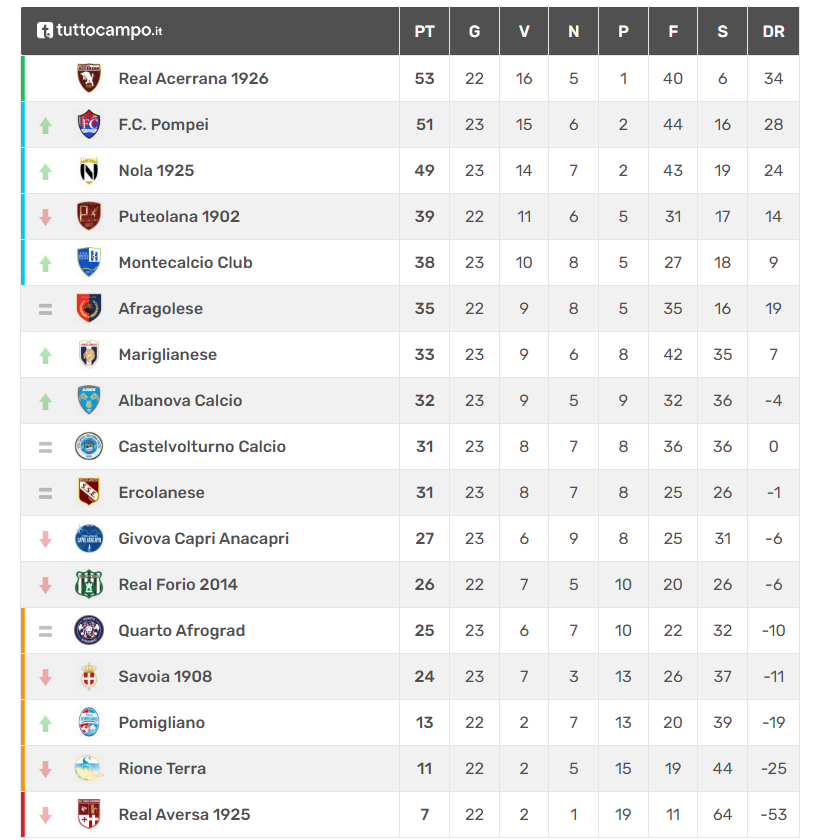The image size is (813, 840).
Task: Open Mariglianese team page link
Action: tap(168, 355)
